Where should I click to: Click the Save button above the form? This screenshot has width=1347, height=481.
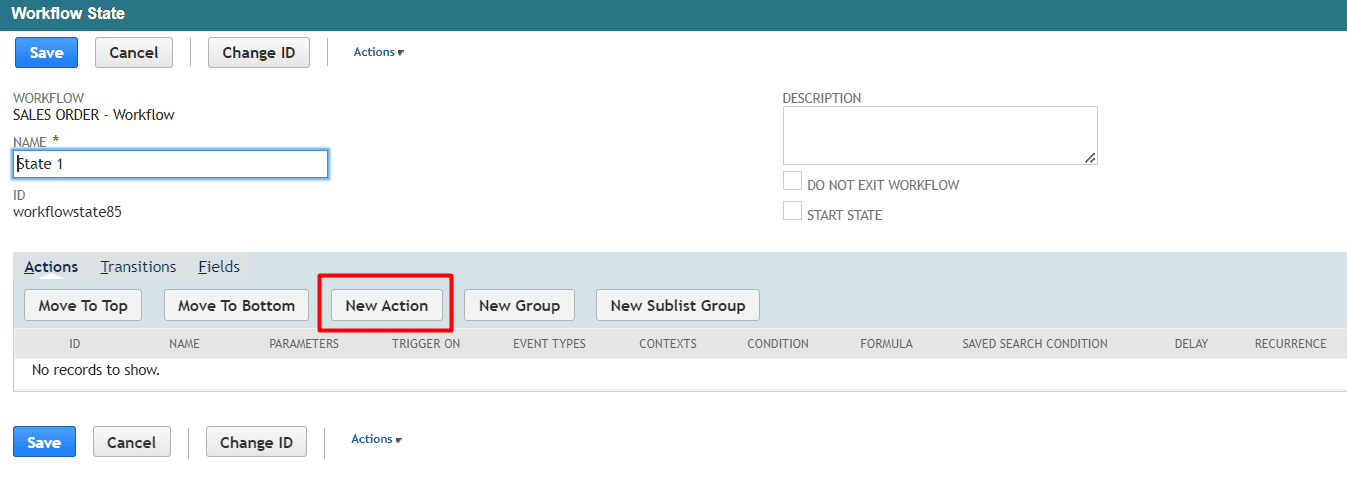pyautogui.click(x=46, y=53)
